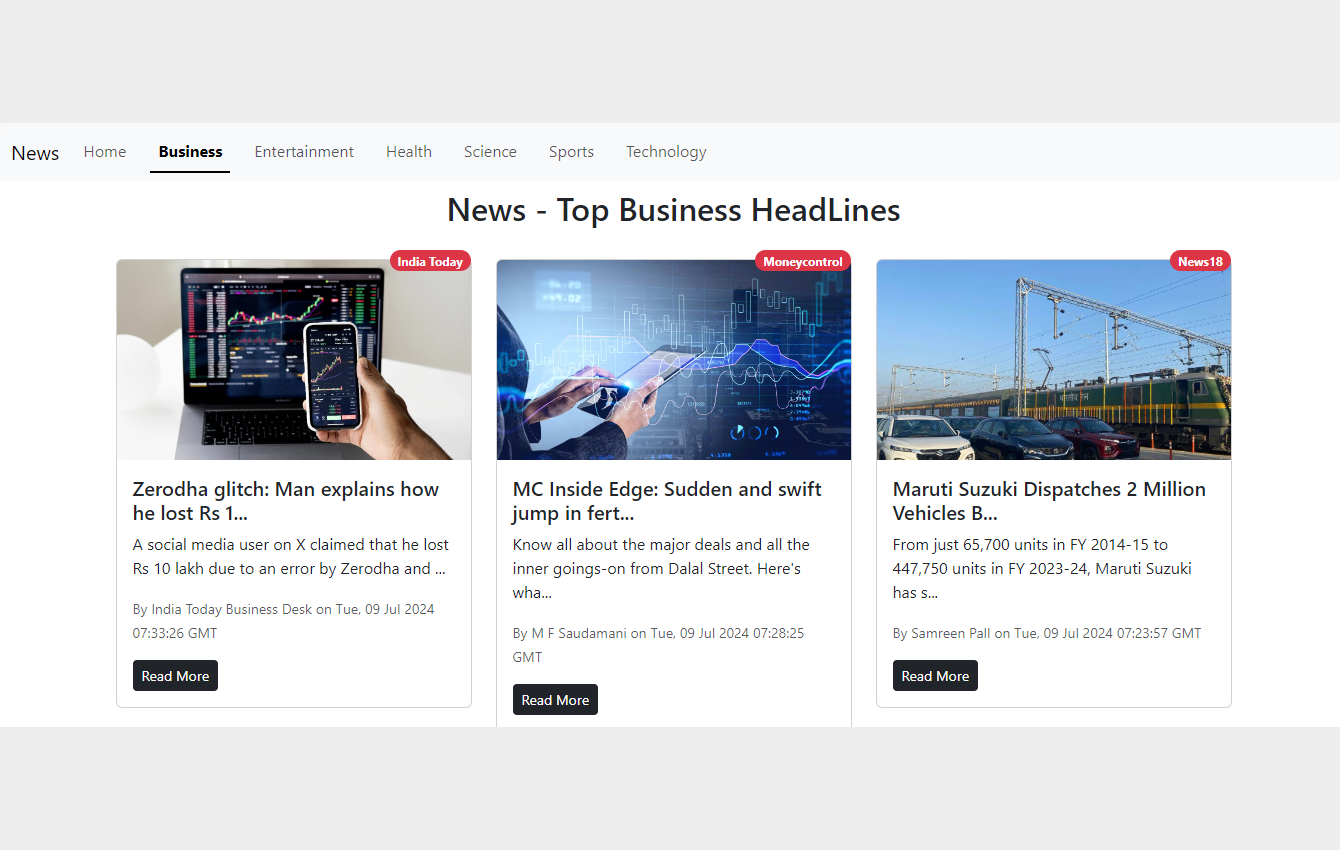1340x850 pixels.
Task: Select the Business nav tab
Action: (190, 152)
